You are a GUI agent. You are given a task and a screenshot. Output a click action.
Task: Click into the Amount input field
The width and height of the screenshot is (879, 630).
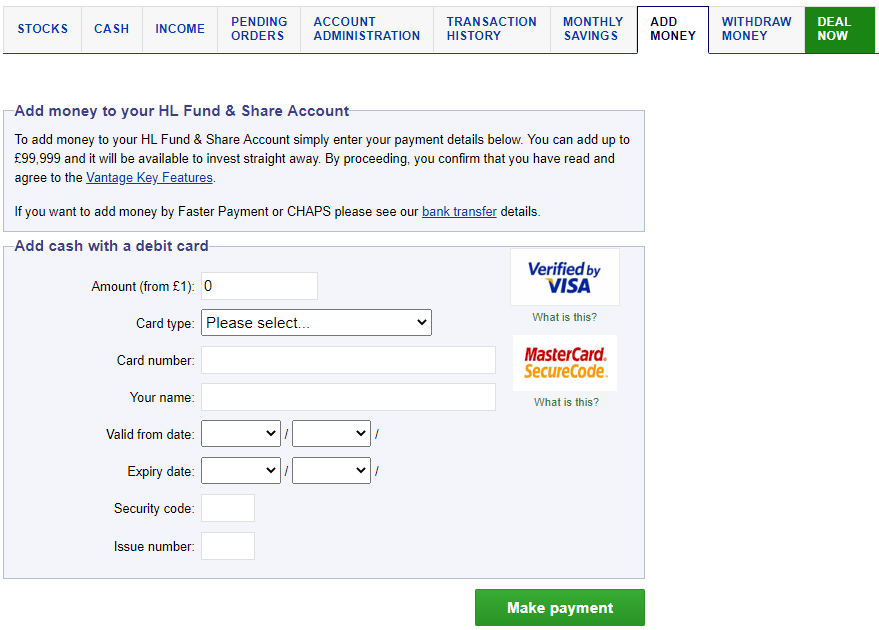[259, 286]
